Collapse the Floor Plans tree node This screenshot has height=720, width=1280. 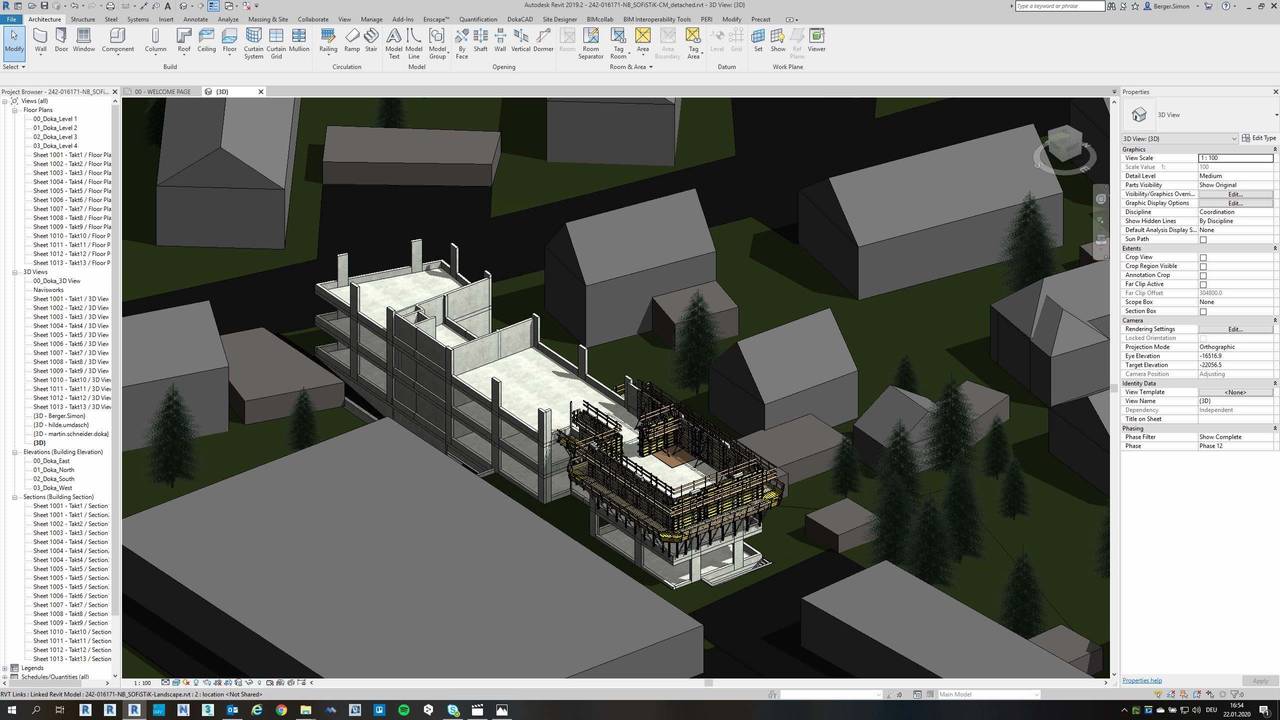(16, 110)
